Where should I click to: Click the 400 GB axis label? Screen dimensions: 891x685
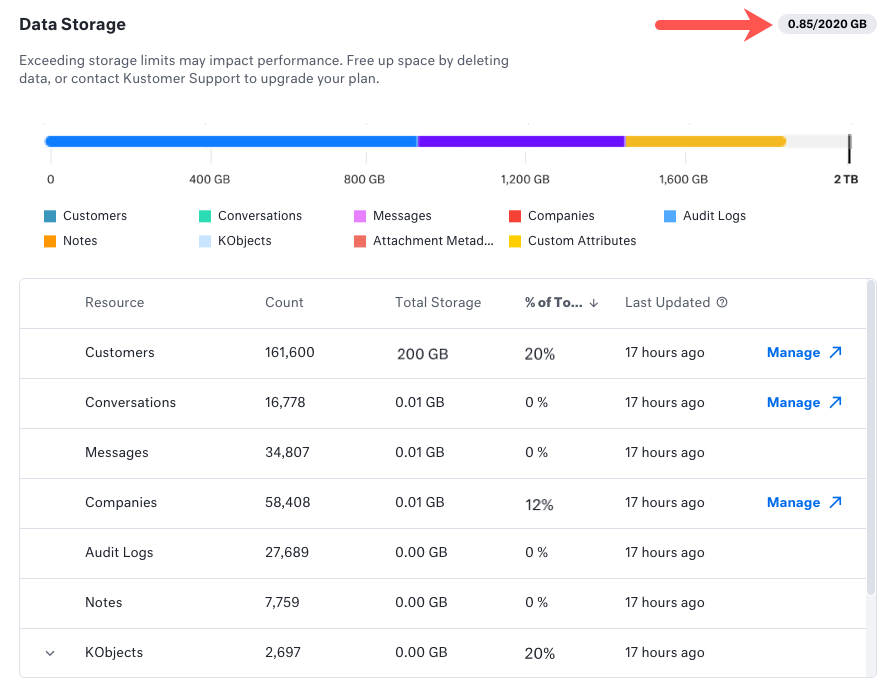pyautogui.click(x=210, y=180)
